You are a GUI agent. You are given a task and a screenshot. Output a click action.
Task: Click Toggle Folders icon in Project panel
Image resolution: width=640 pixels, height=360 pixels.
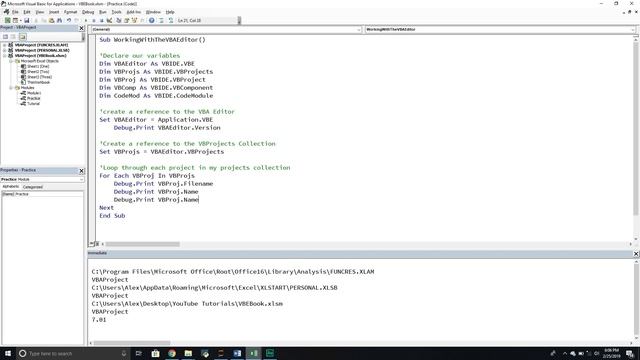point(22,37)
